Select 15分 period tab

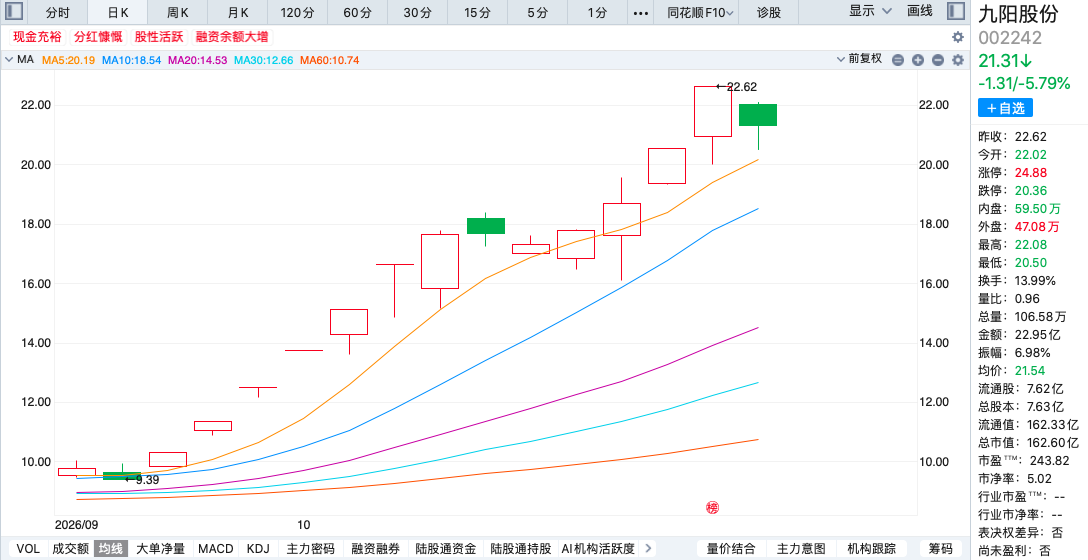[477, 12]
